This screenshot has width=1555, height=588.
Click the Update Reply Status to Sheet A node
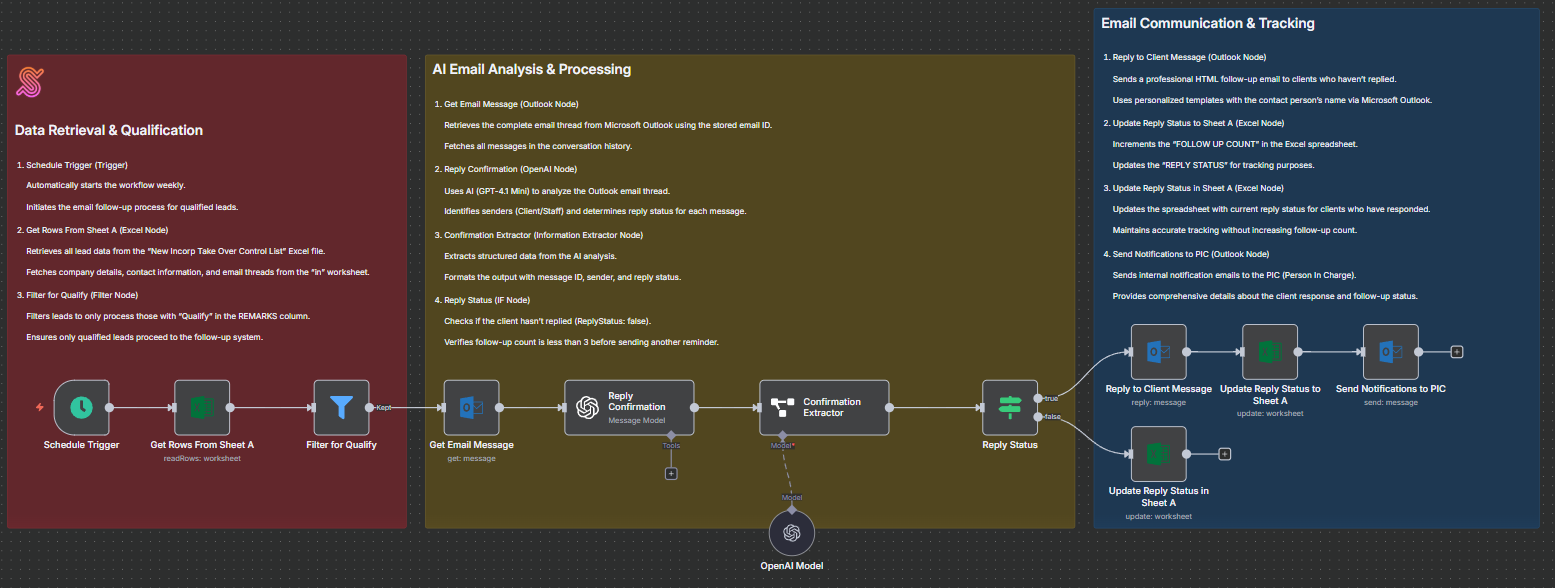coord(1270,352)
